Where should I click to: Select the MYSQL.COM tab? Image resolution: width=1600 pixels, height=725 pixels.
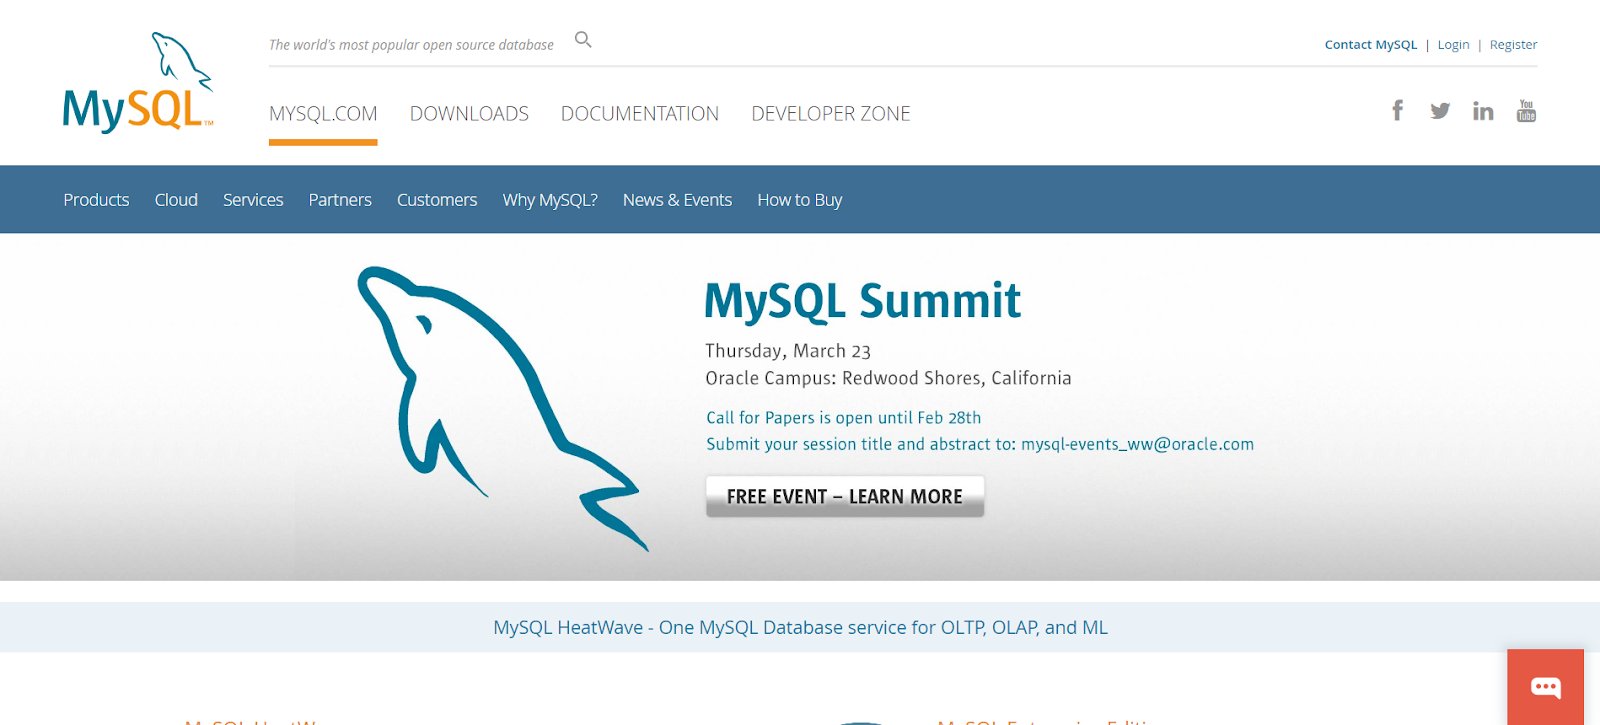pyautogui.click(x=323, y=114)
